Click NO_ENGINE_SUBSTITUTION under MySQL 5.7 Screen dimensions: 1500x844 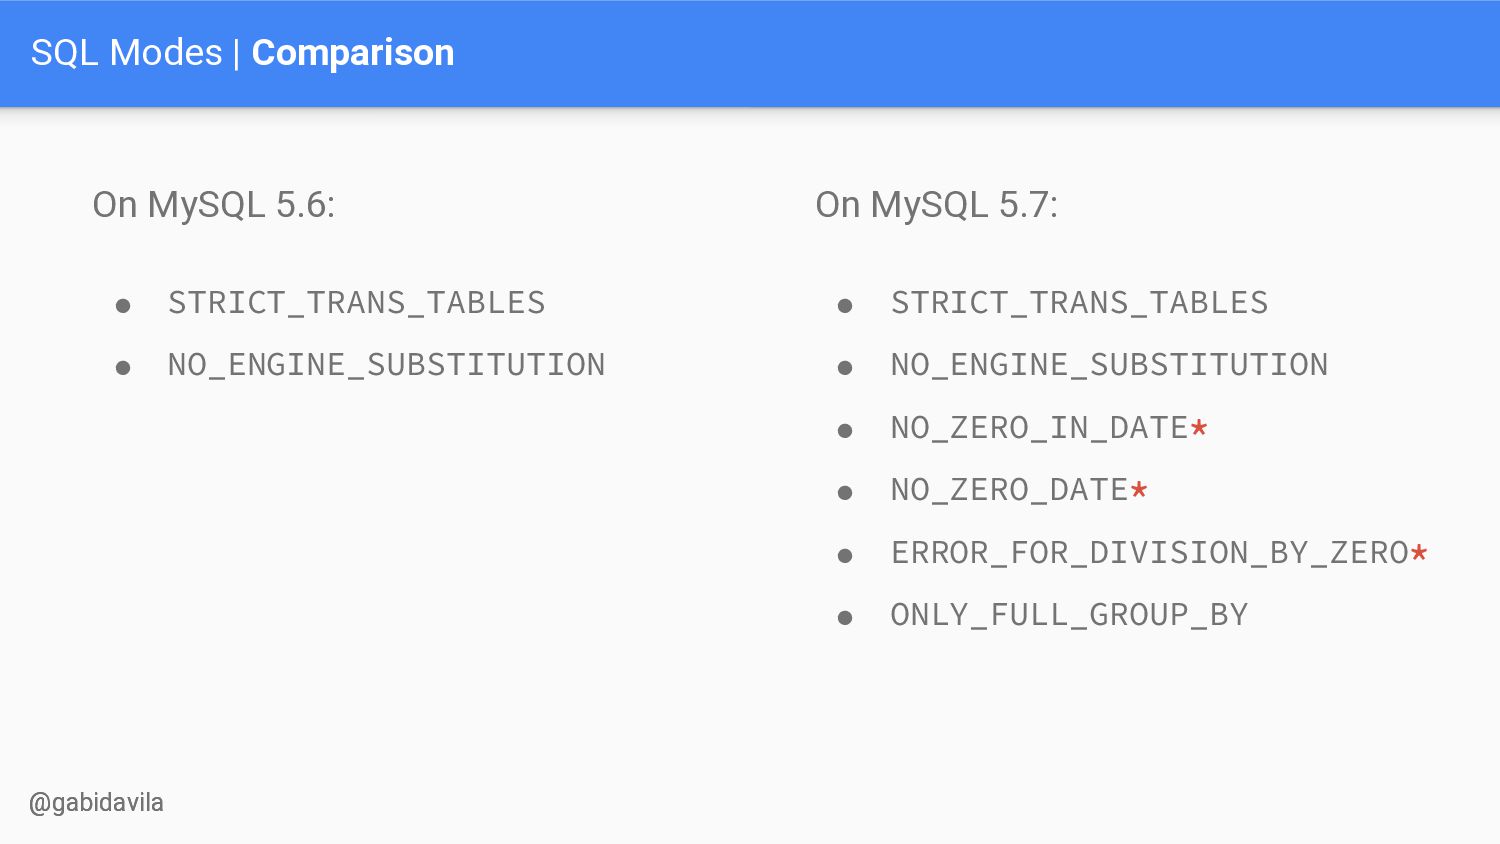click(x=1110, y=365)
